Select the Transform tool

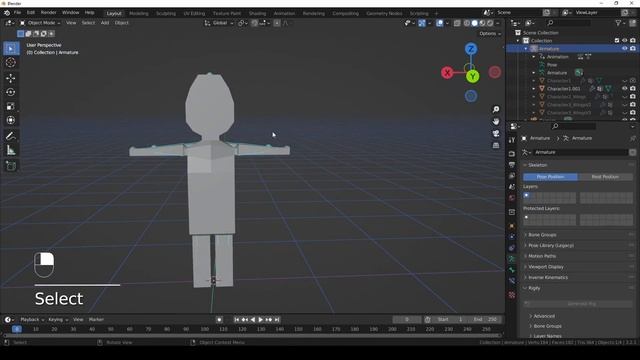[x=11, y=120]
